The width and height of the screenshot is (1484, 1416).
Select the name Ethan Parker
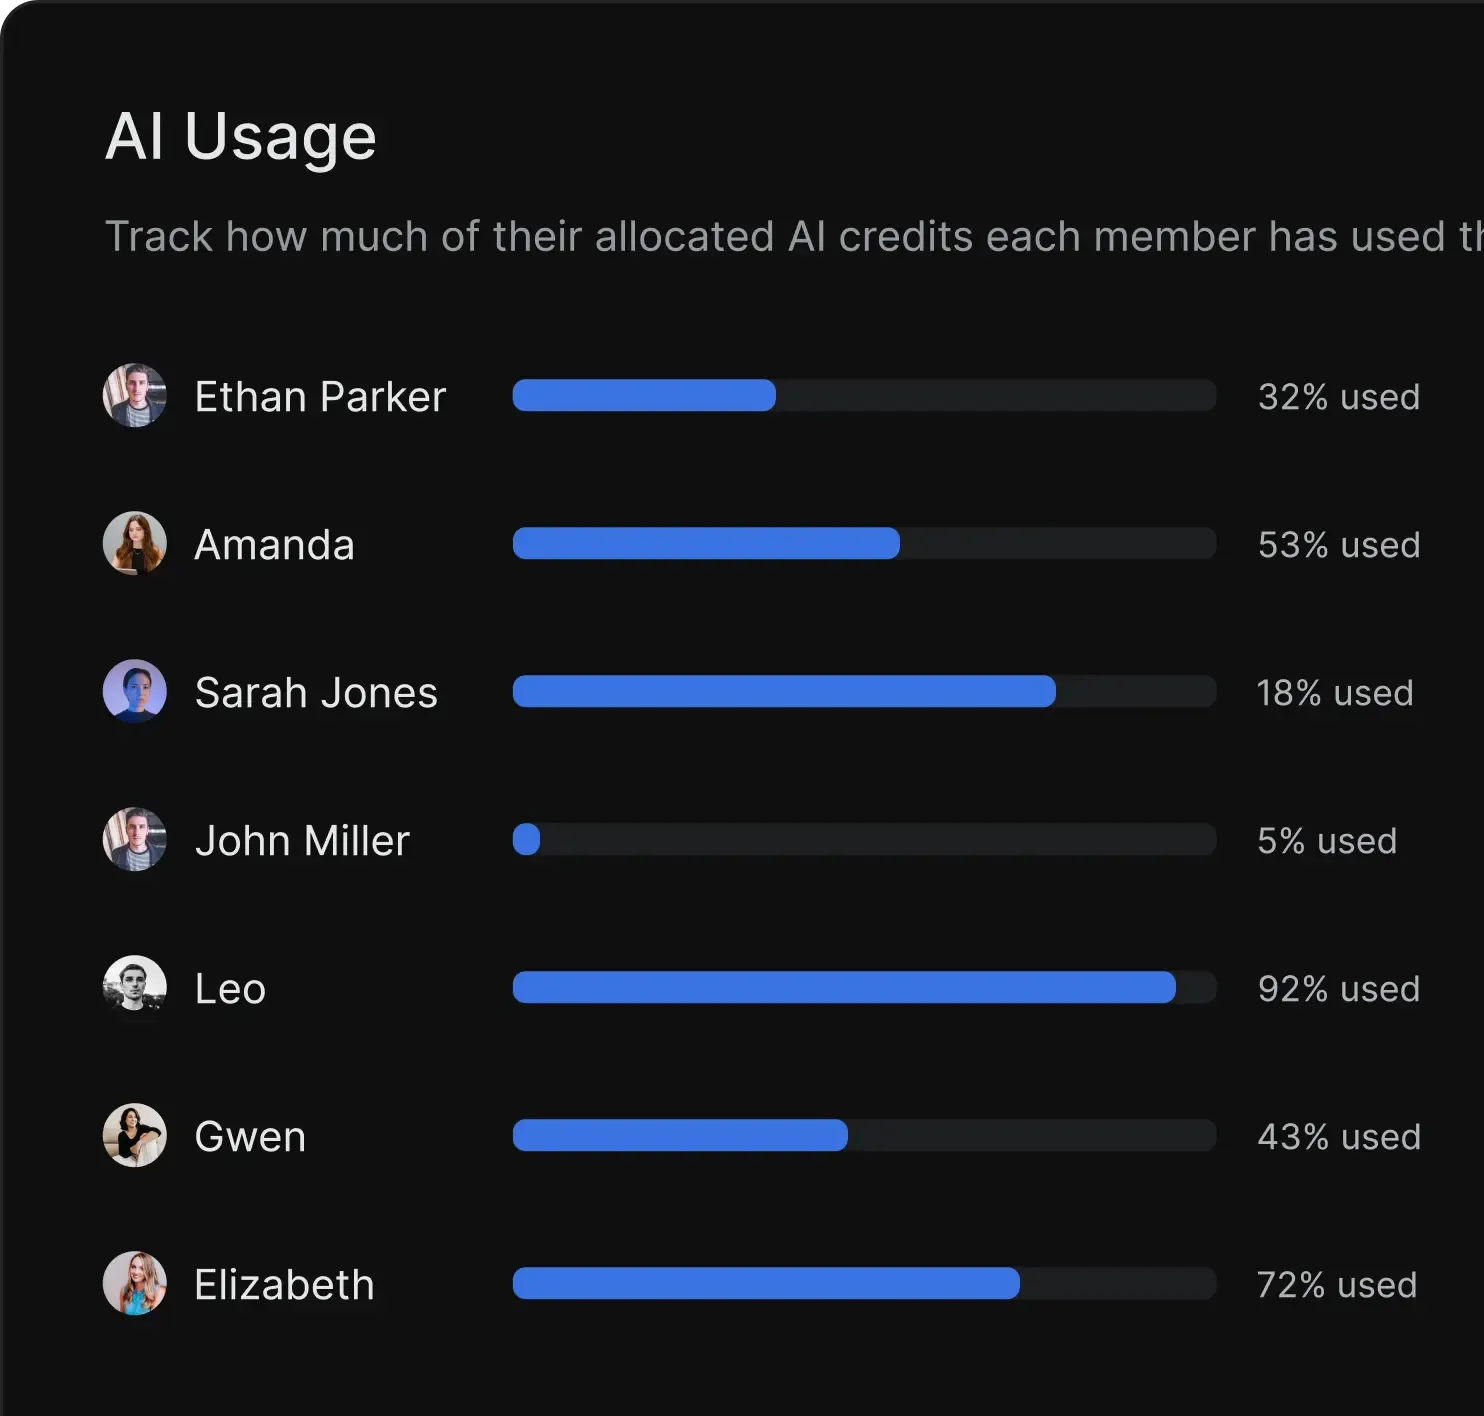pyautogui.click(x=320, y=396)
